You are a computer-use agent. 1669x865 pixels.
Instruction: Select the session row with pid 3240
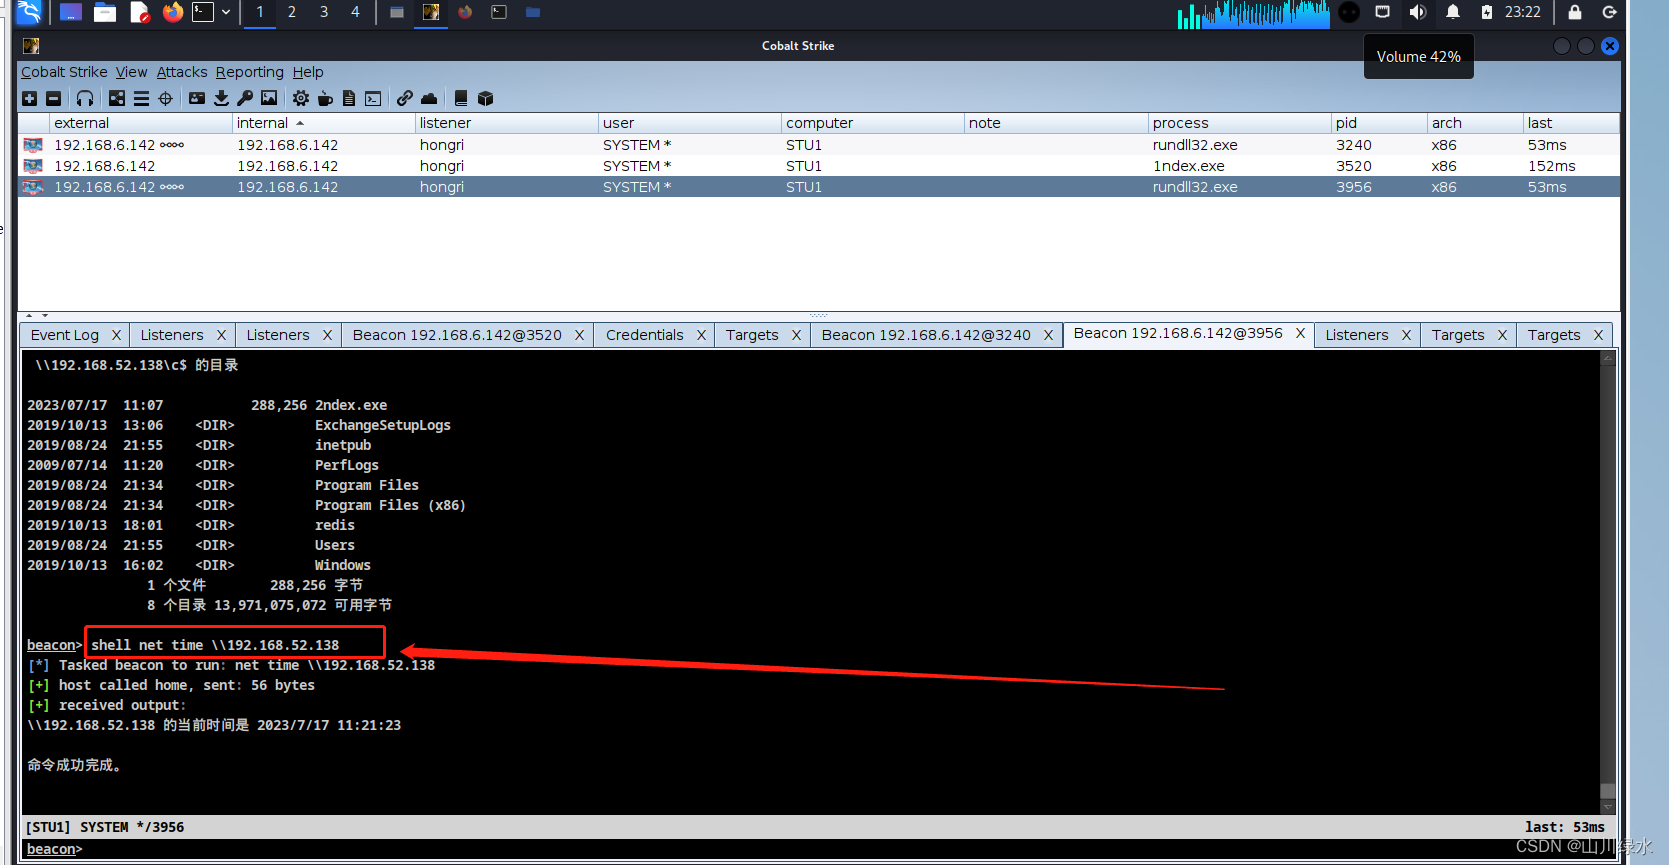pyautogui.click(x=819, y=145)
